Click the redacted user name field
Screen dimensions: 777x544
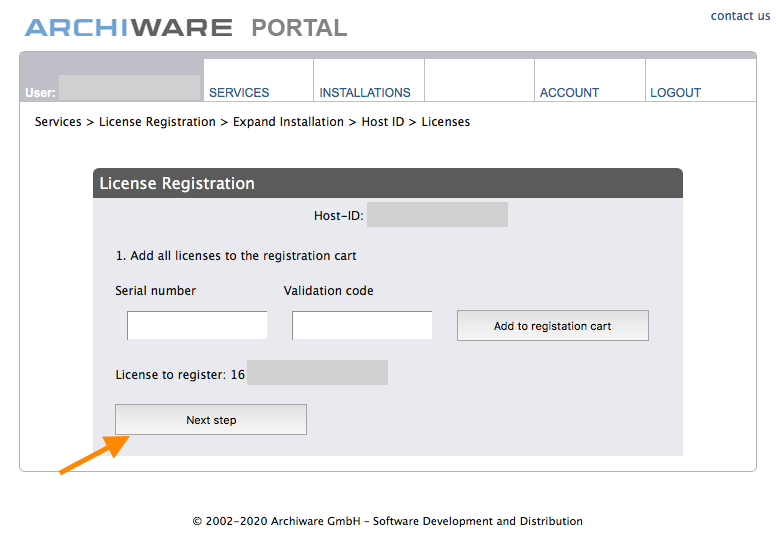coord(129,88)
